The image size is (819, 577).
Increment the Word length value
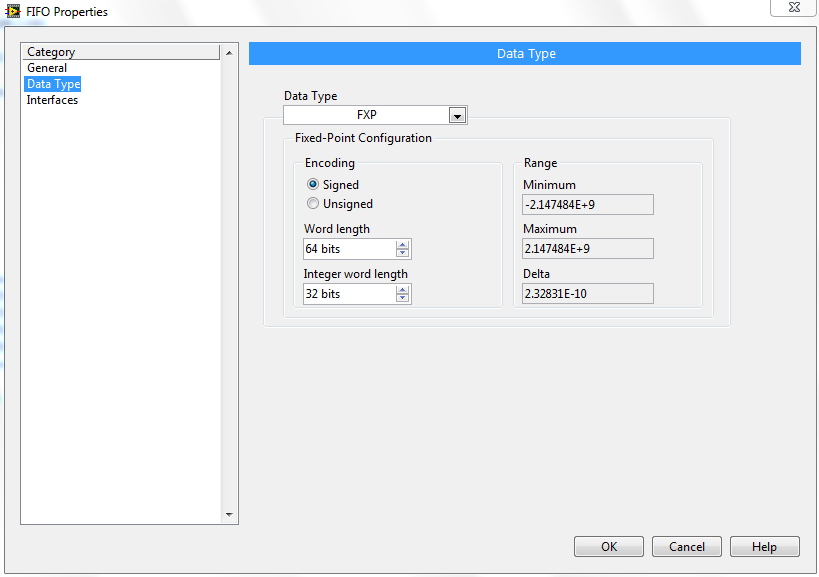402,245
